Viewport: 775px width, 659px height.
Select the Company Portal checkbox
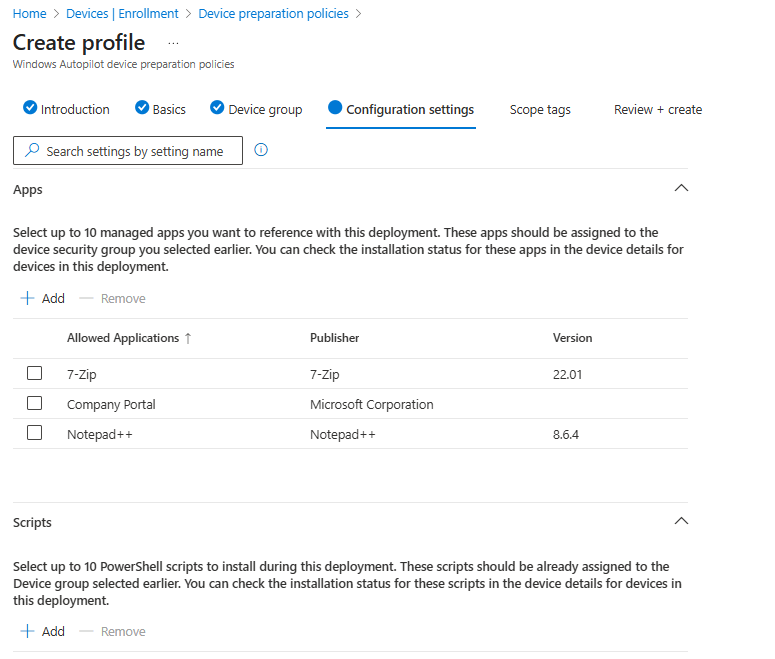coord(35,403)
